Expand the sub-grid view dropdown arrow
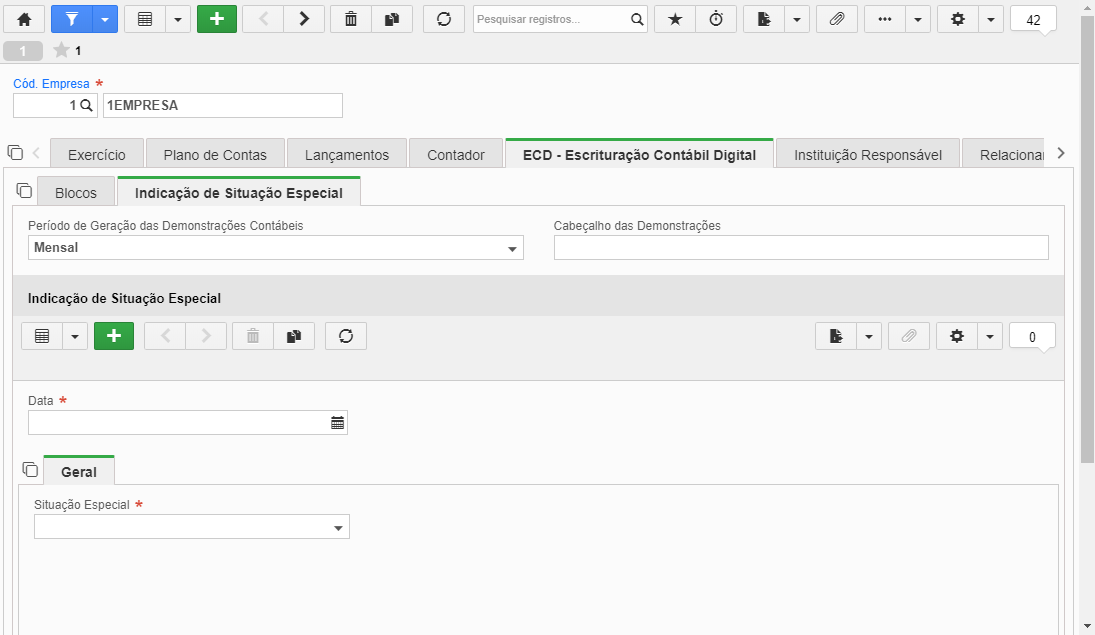The width and height of the screenshot is (1095, 635). click(x=75, y=336)
